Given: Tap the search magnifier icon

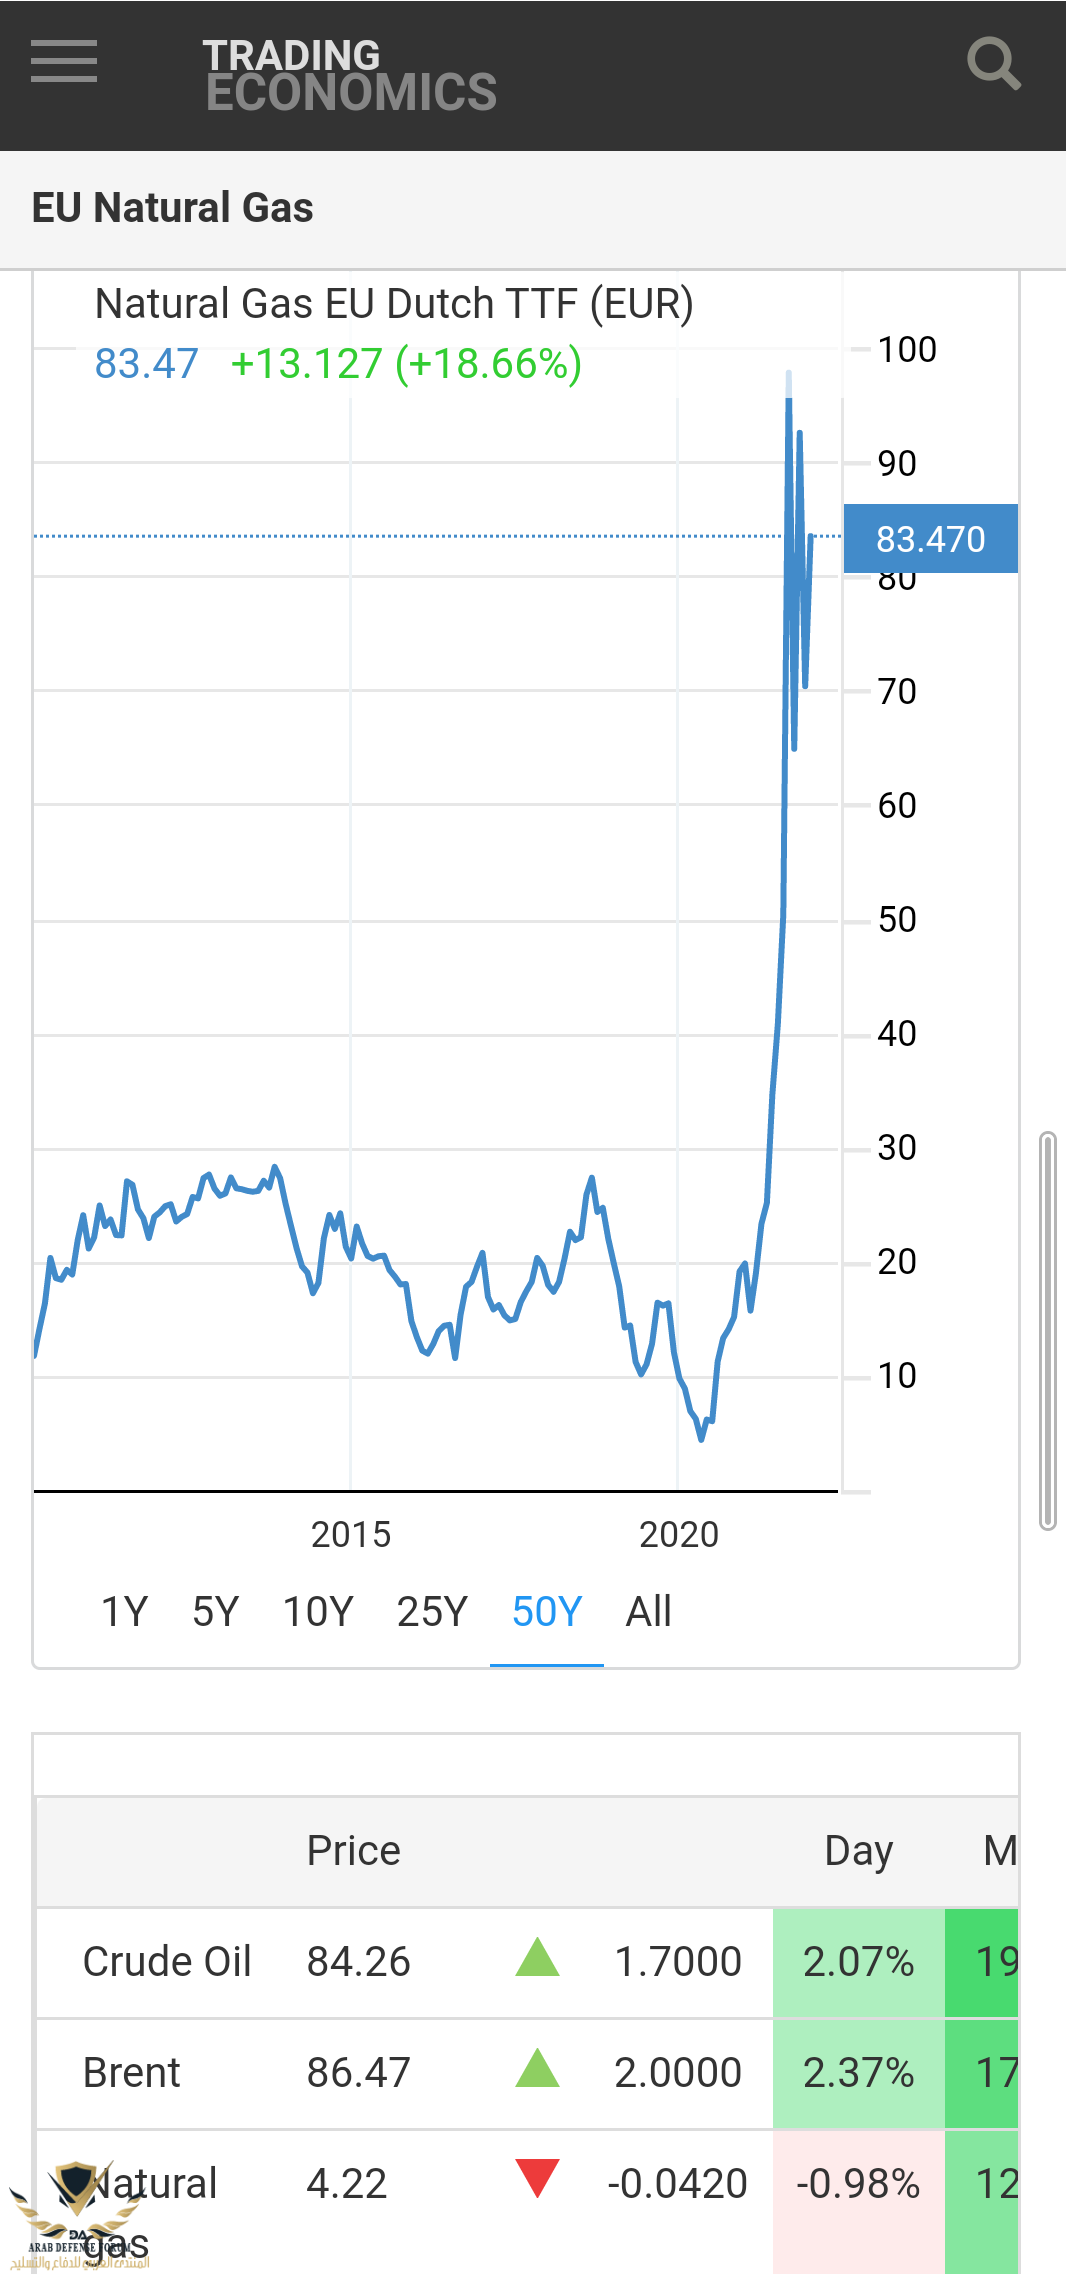Looking at the screenshot, I should click(993, 63).
